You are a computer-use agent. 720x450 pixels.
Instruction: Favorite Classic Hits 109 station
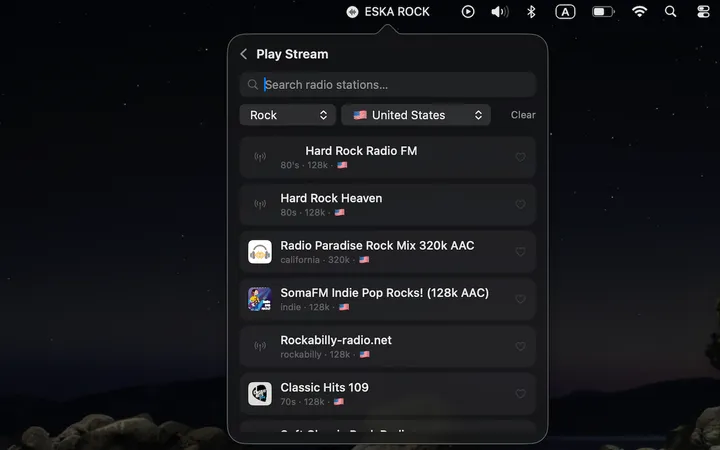(x=520, y=394)
